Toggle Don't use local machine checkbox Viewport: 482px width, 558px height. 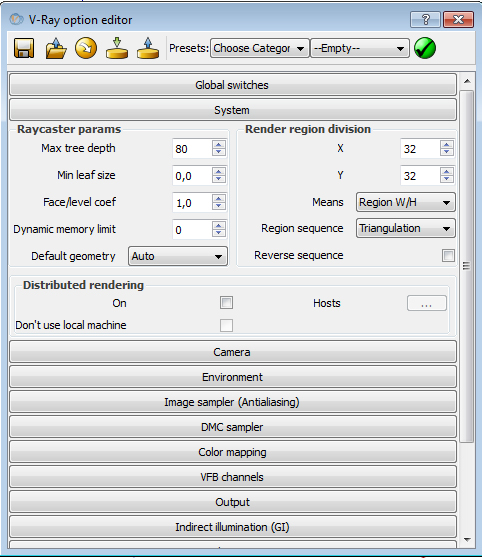[226, 325]
